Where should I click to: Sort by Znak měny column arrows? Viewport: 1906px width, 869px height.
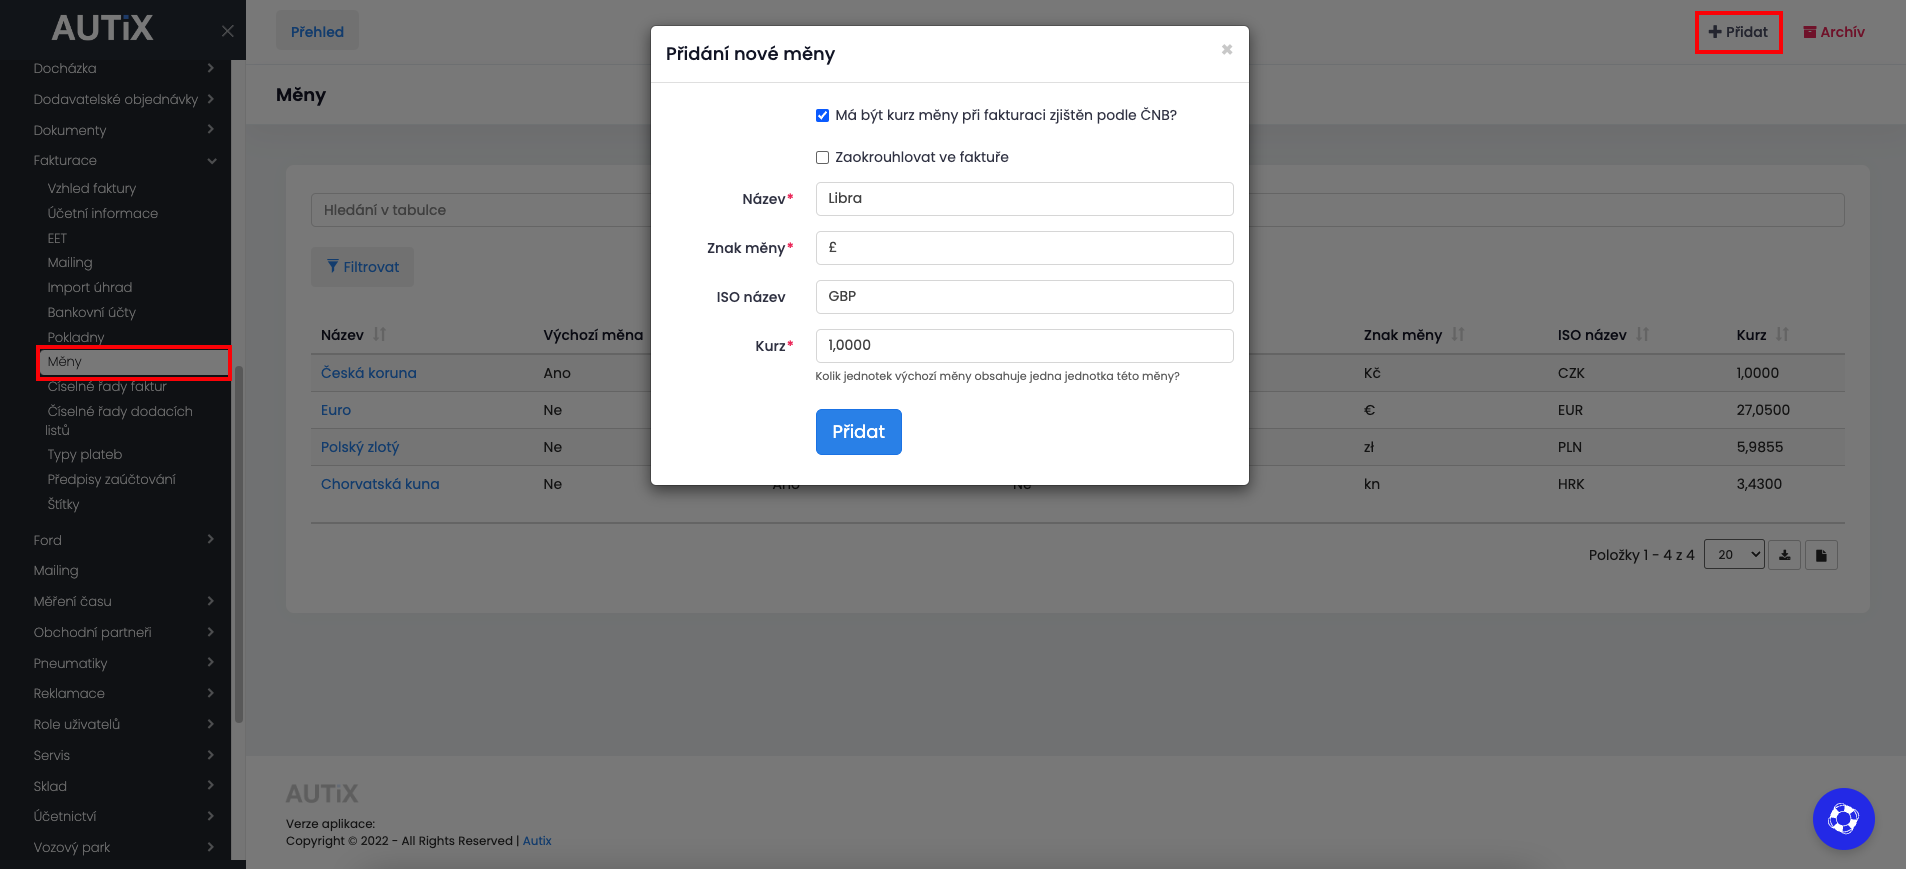coord(1458,335)
